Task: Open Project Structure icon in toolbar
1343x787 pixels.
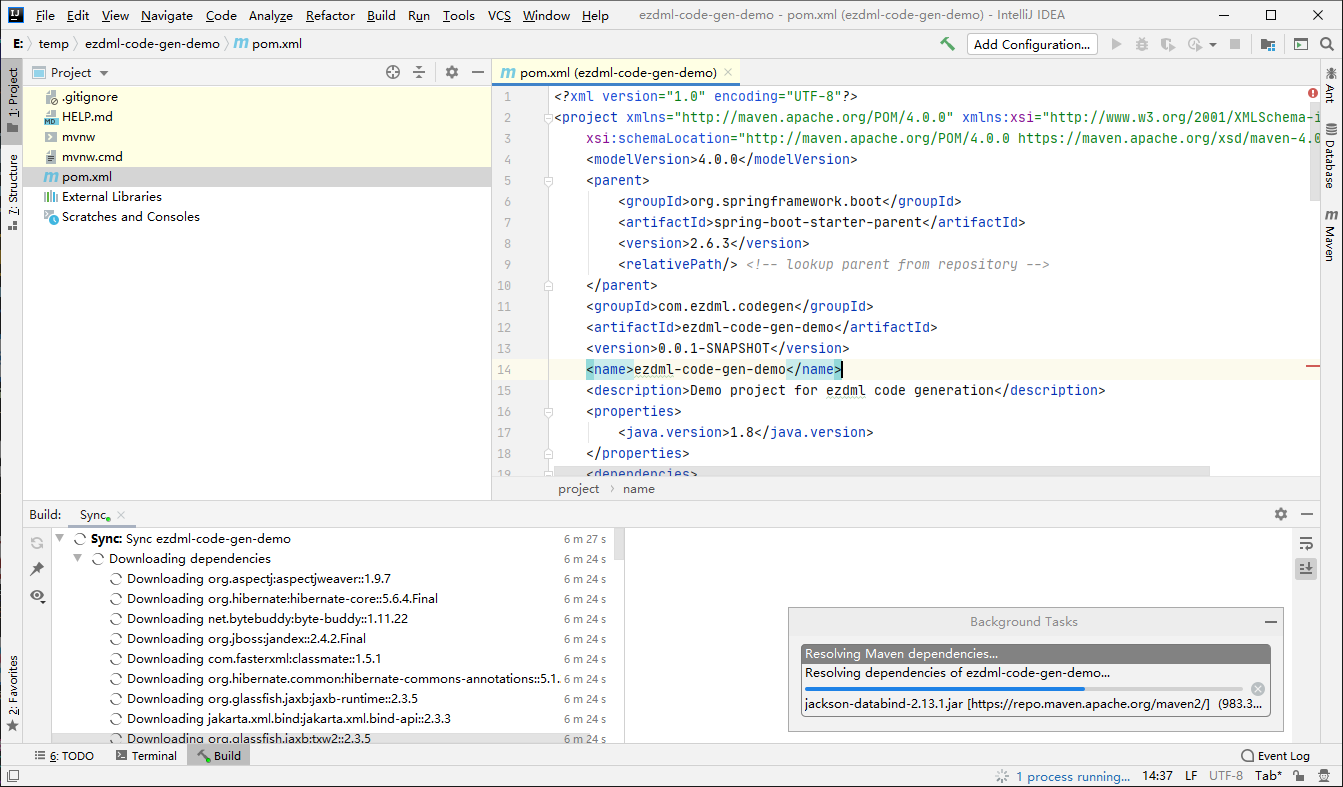Action: click(1268, 44)
